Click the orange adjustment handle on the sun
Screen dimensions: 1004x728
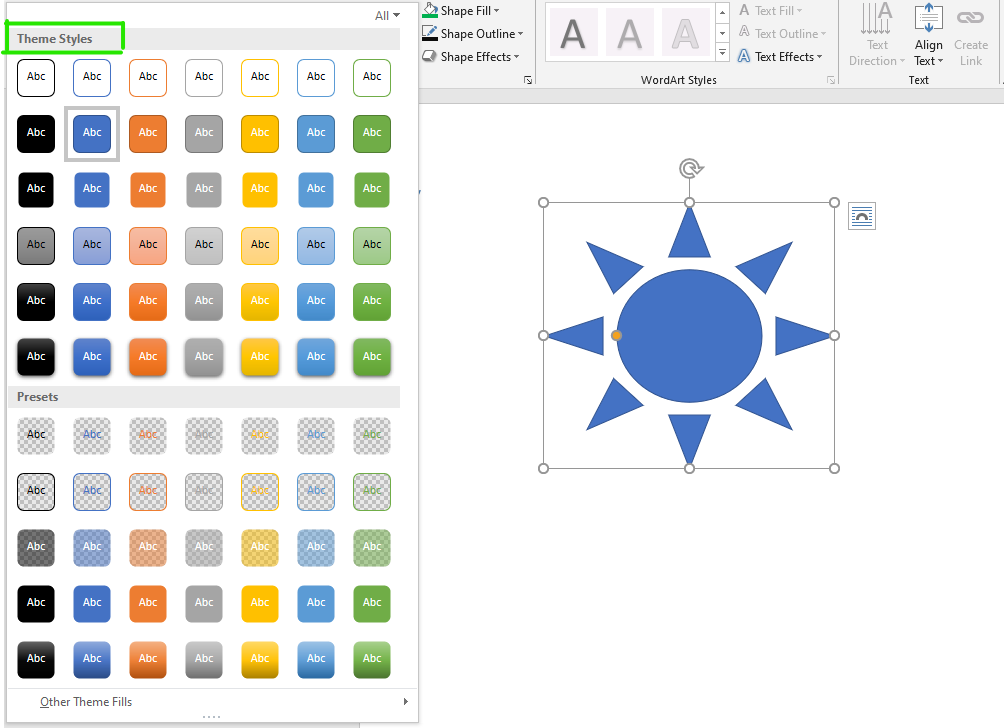point(616,336)
